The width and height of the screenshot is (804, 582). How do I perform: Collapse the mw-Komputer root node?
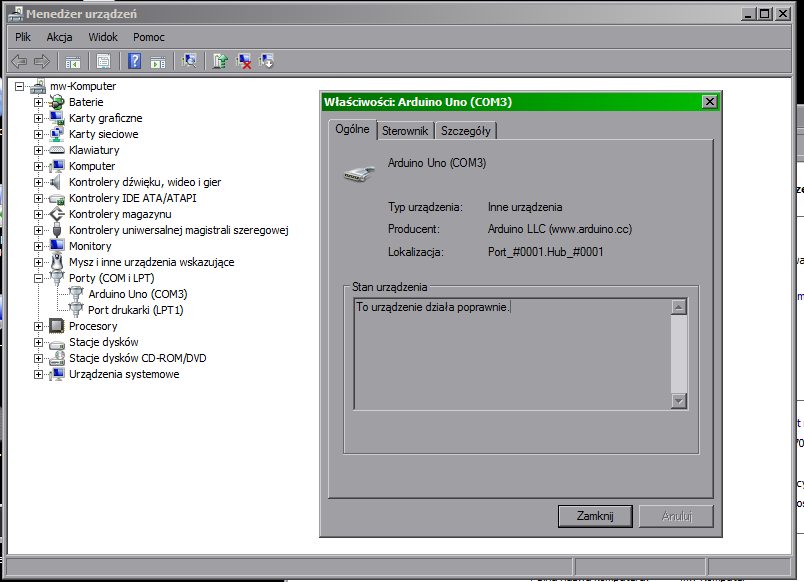(19, 86)
